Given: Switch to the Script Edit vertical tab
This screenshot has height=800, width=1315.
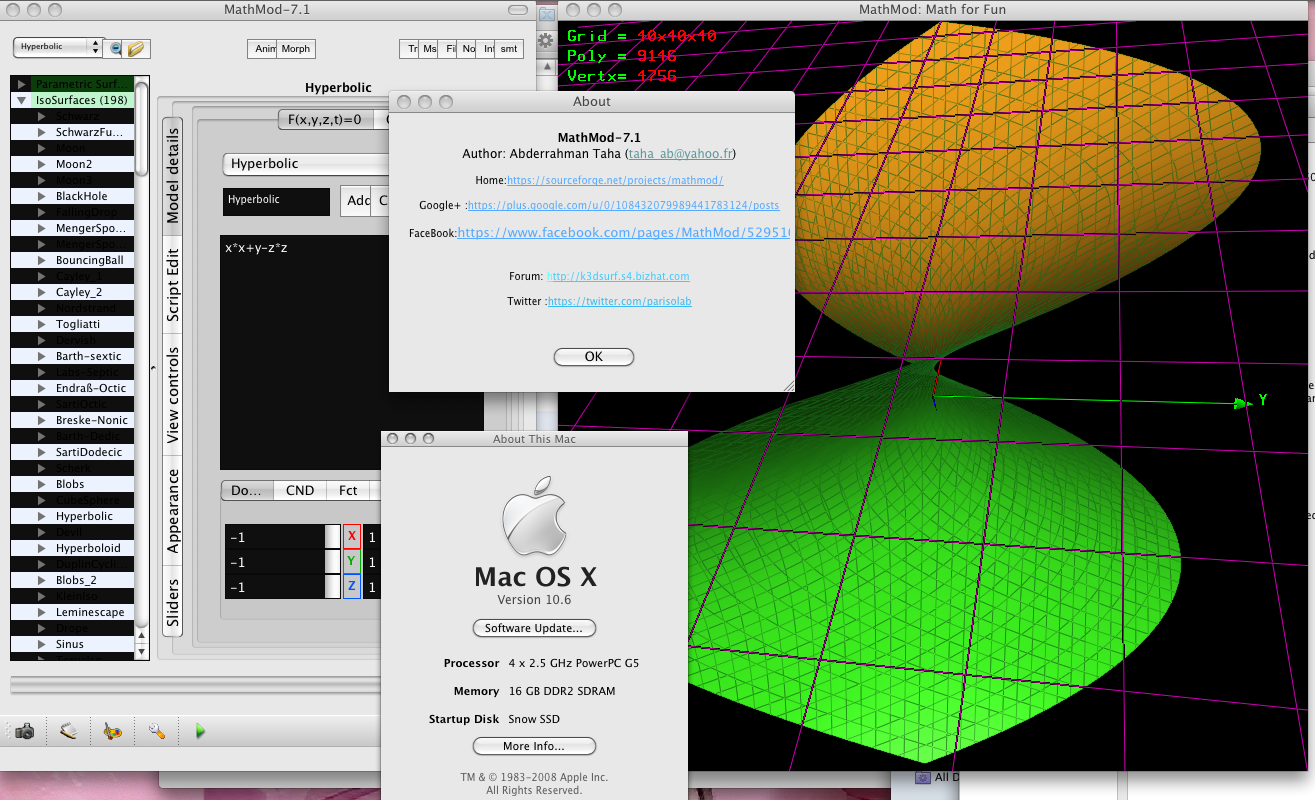Looking at the screenshot, I should click(173, 285).
